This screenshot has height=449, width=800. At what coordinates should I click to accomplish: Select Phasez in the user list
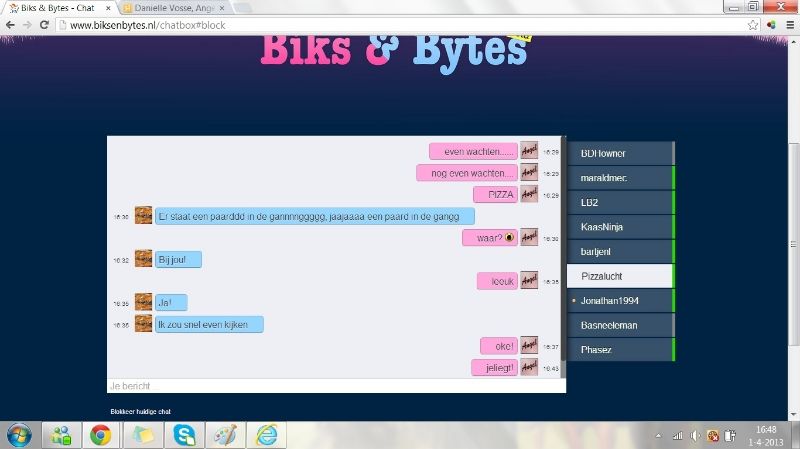point(620,350)
